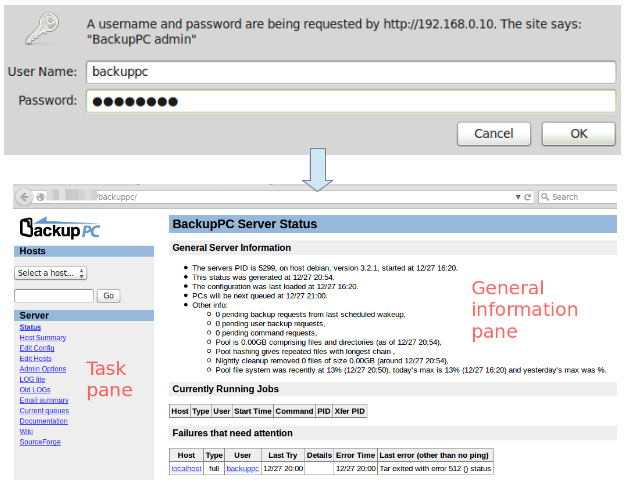Image resolution: width=635 pixels, height=486 pixels.
Task: Click the search magnifier icon
Action: point(546,197)
